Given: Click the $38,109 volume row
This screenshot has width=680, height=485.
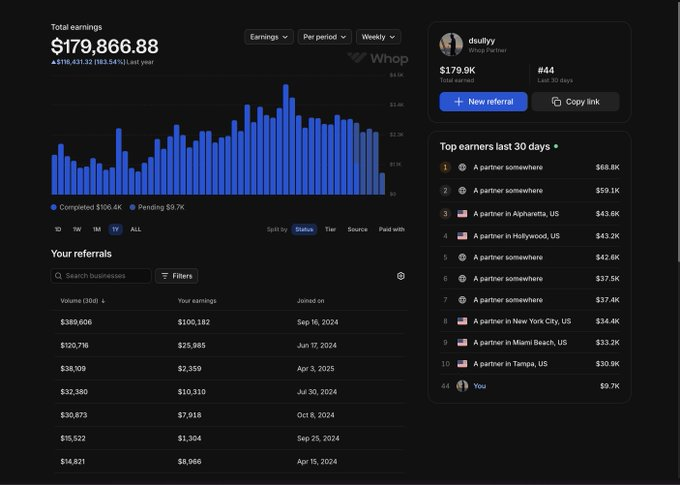Looking at the screenshot, I should point(230,368).
